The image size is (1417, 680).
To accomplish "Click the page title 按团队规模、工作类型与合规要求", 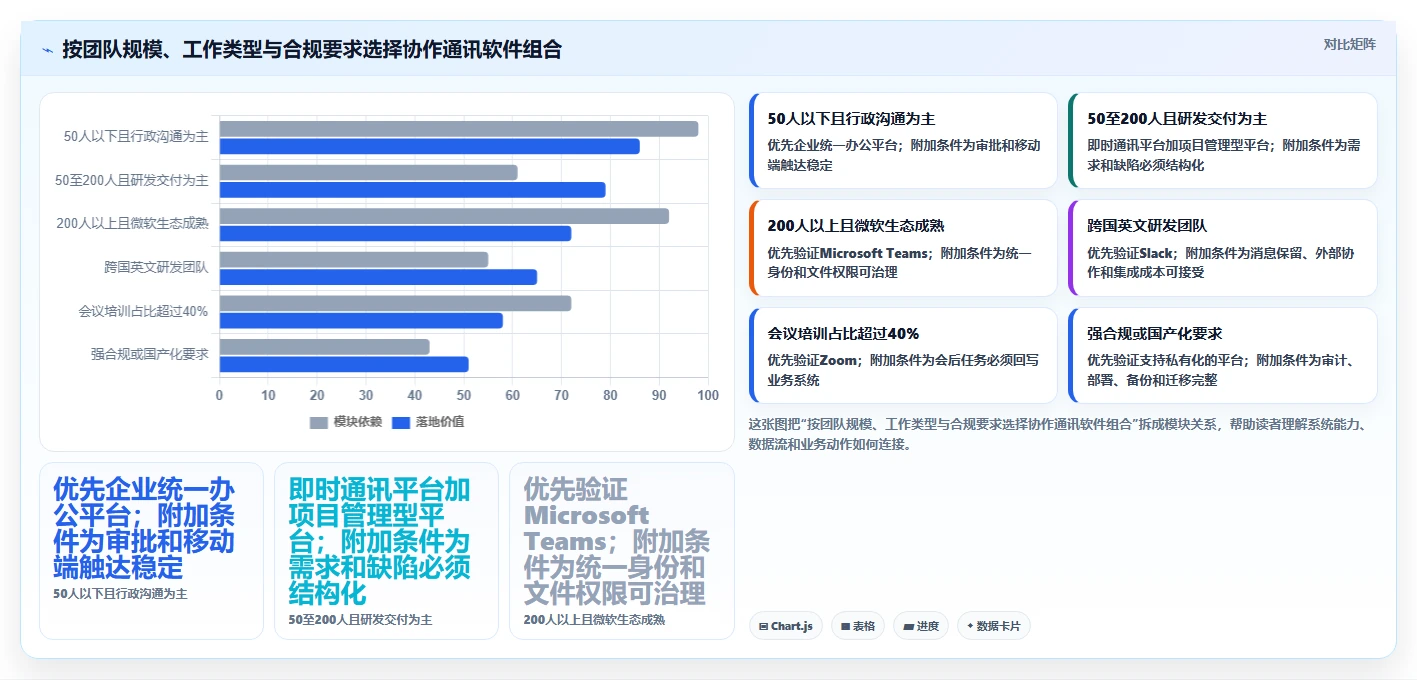I will (x=312, y=49).
